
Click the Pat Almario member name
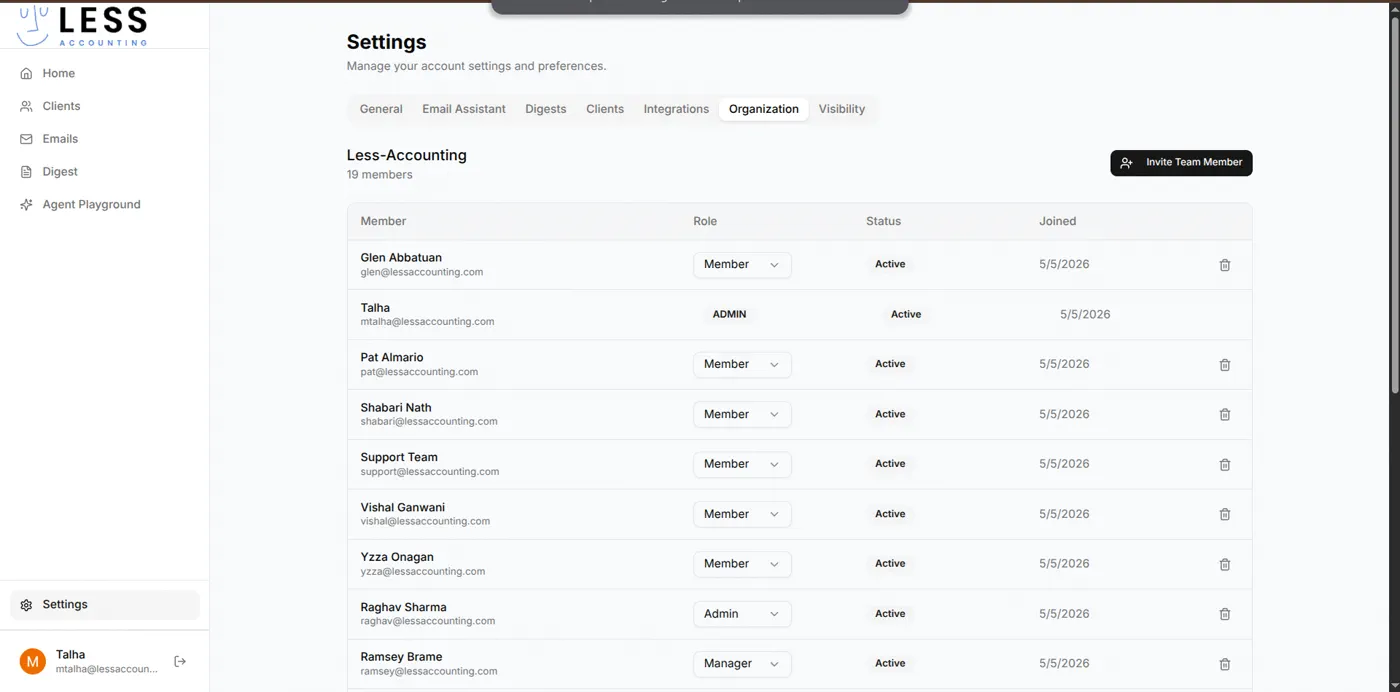(392, 357)
